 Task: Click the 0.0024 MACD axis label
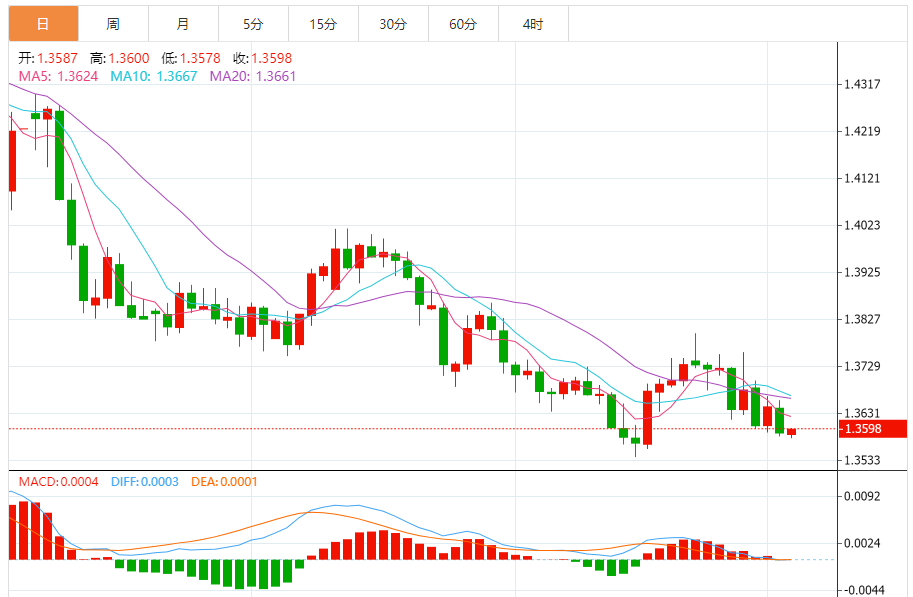[x=862, y=543]
